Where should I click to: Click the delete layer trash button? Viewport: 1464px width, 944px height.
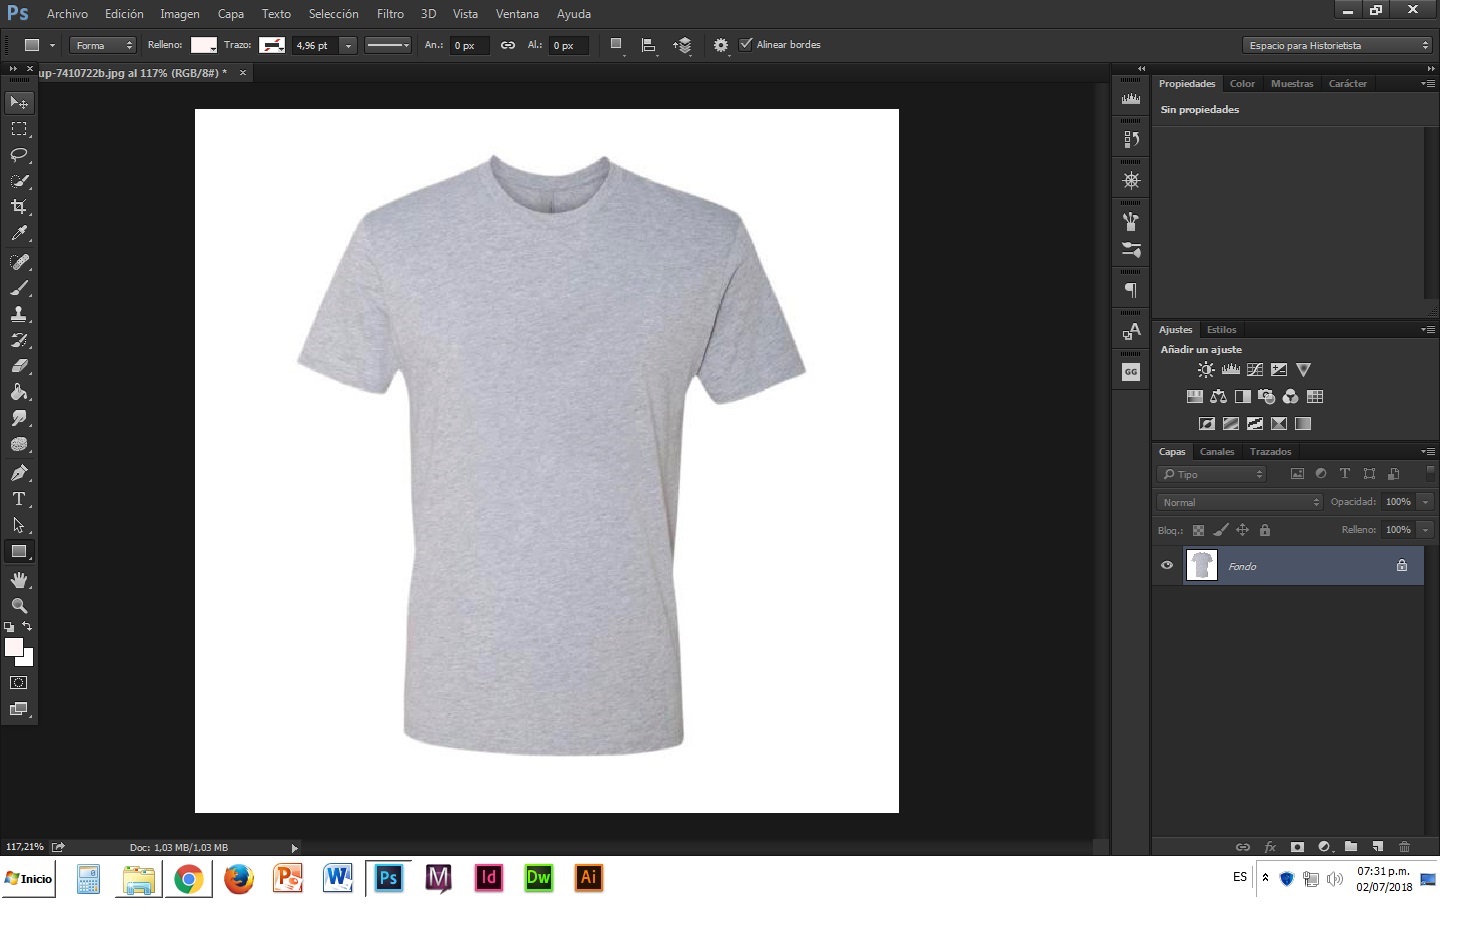tap(1404, 847)
